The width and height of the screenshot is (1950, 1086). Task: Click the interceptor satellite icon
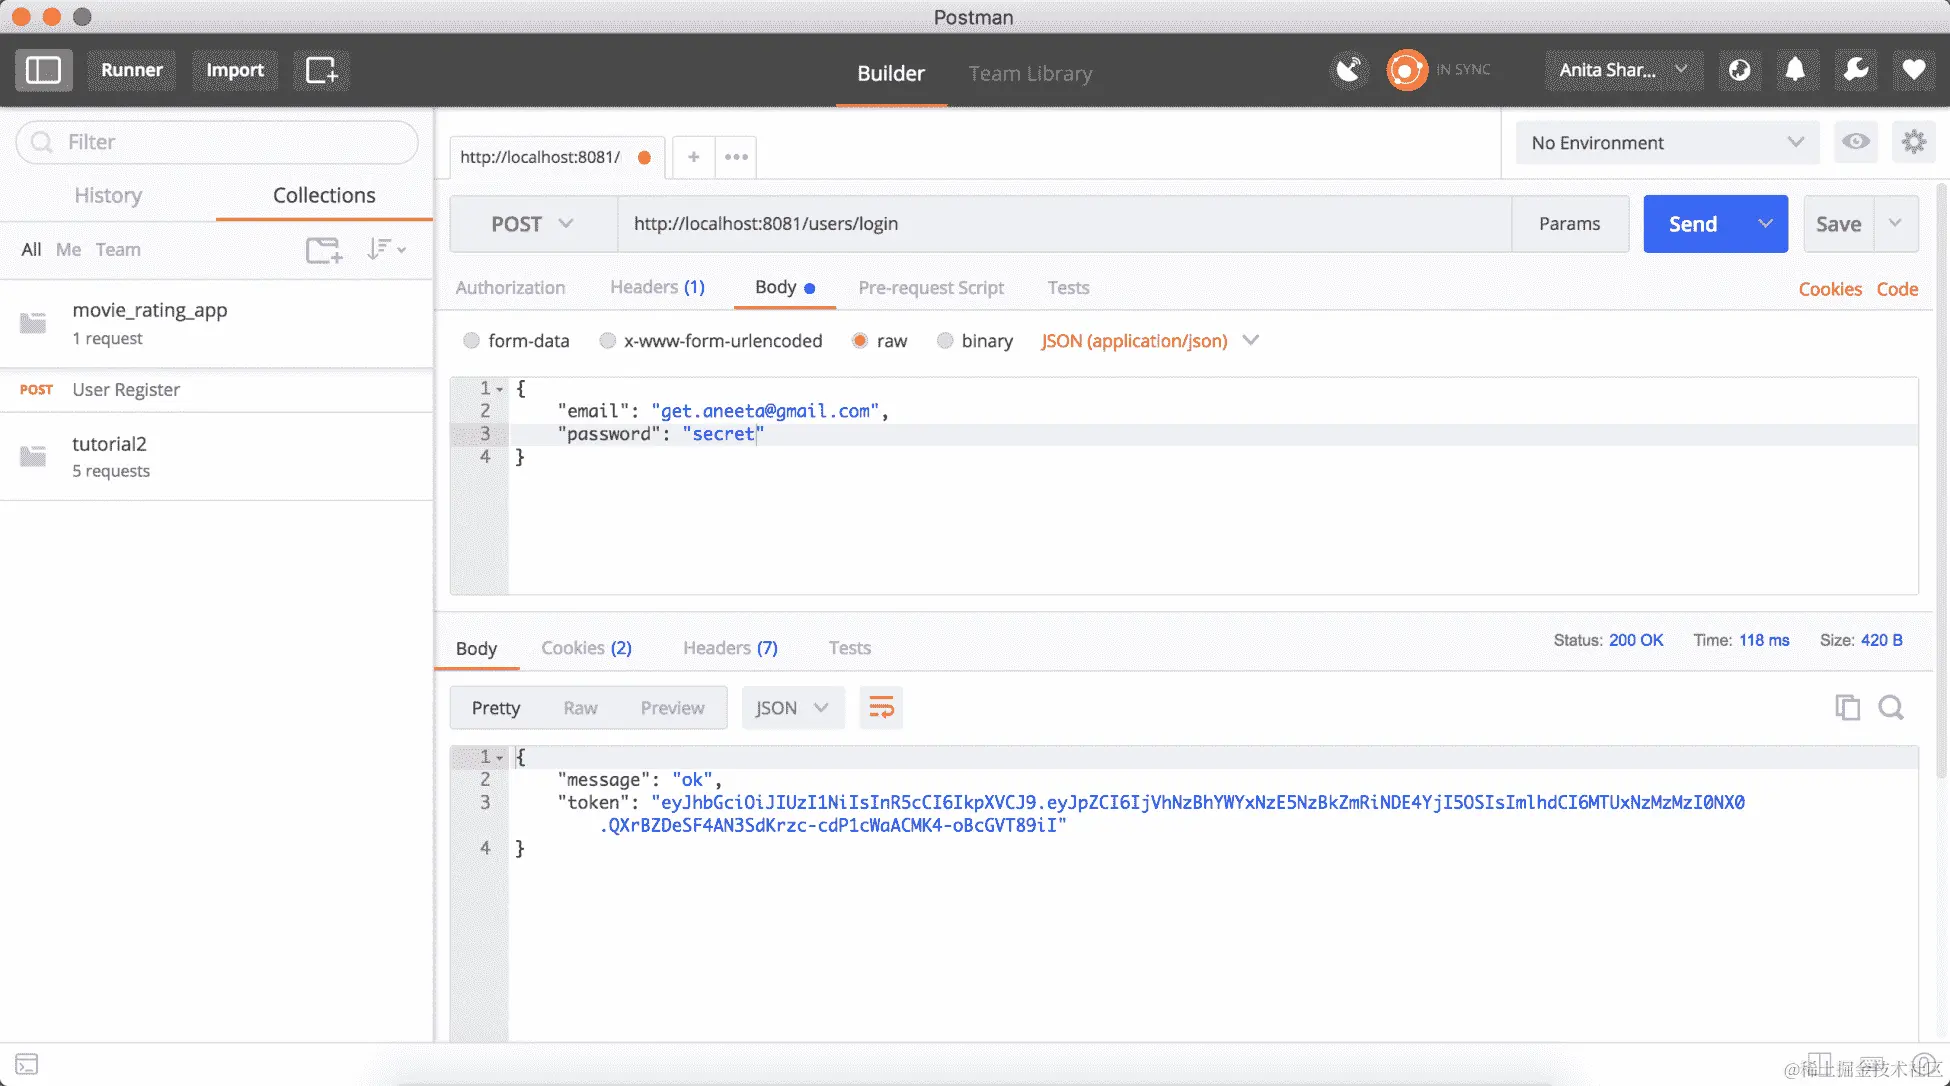1349,70
